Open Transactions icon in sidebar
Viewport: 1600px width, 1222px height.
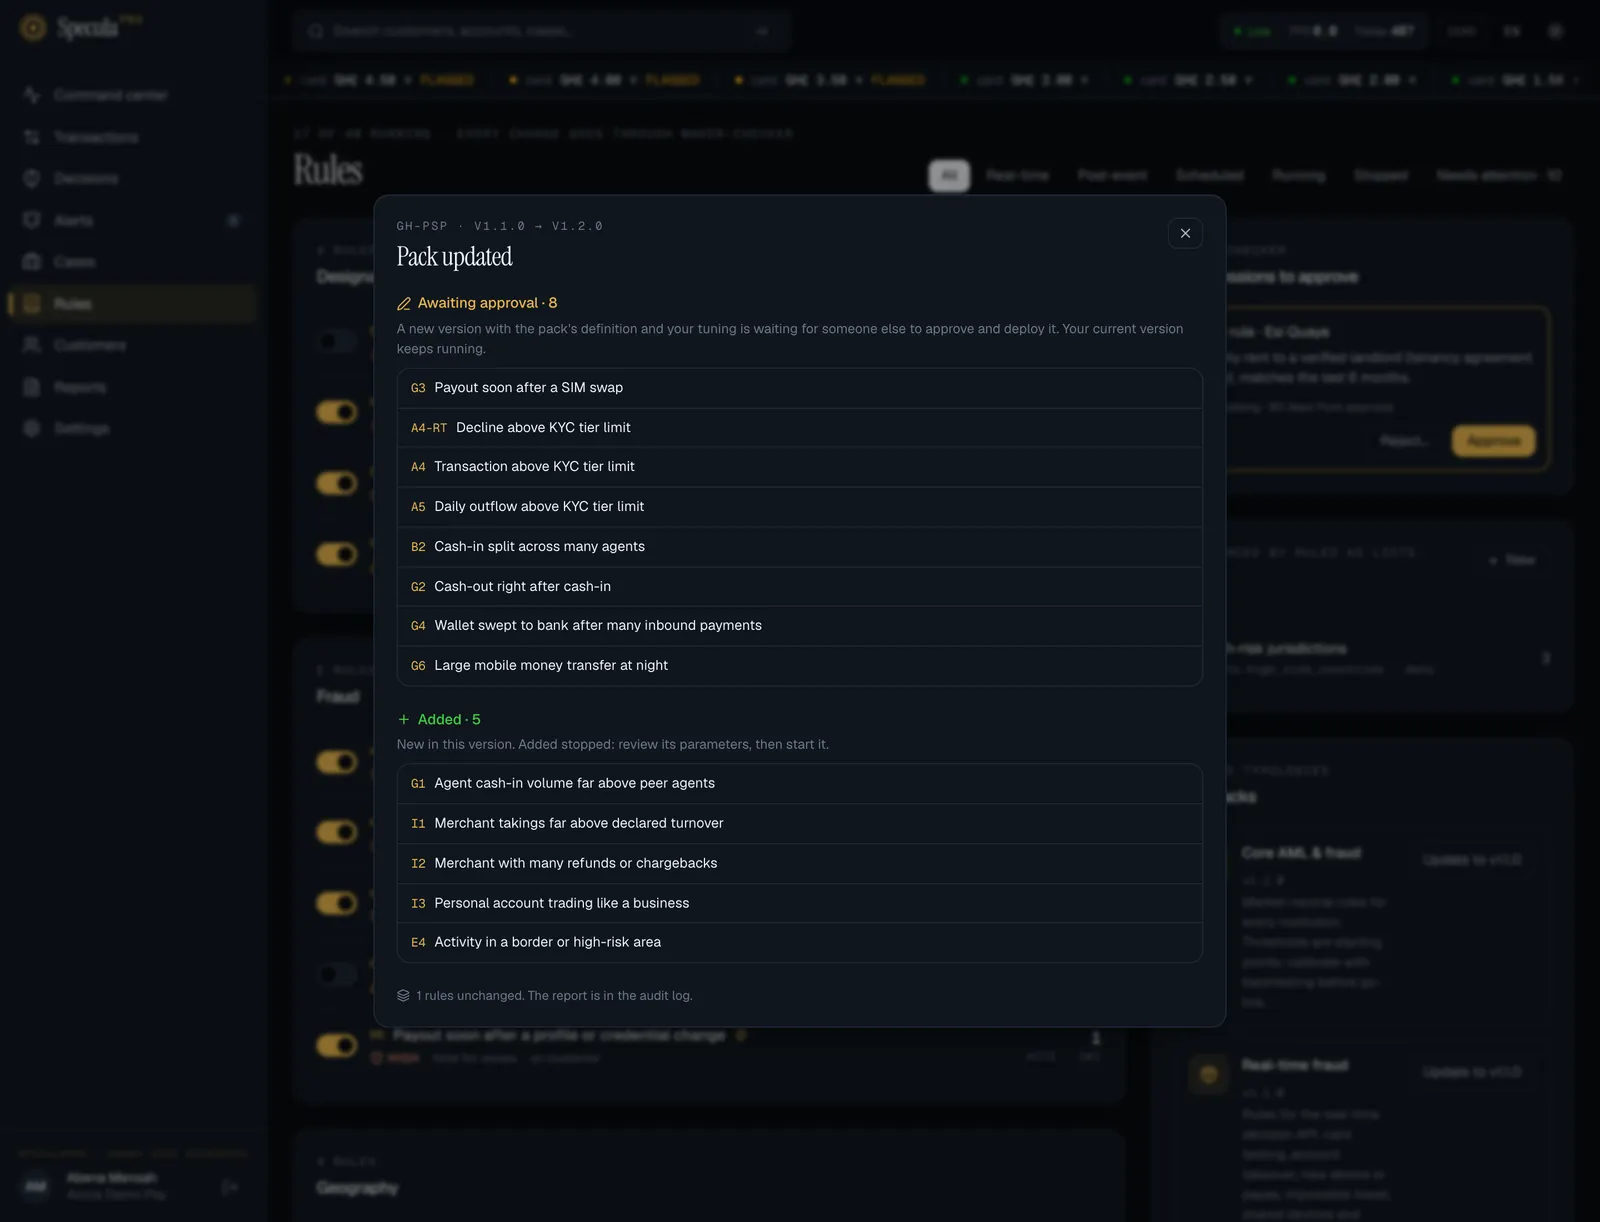tap(32, 137)
